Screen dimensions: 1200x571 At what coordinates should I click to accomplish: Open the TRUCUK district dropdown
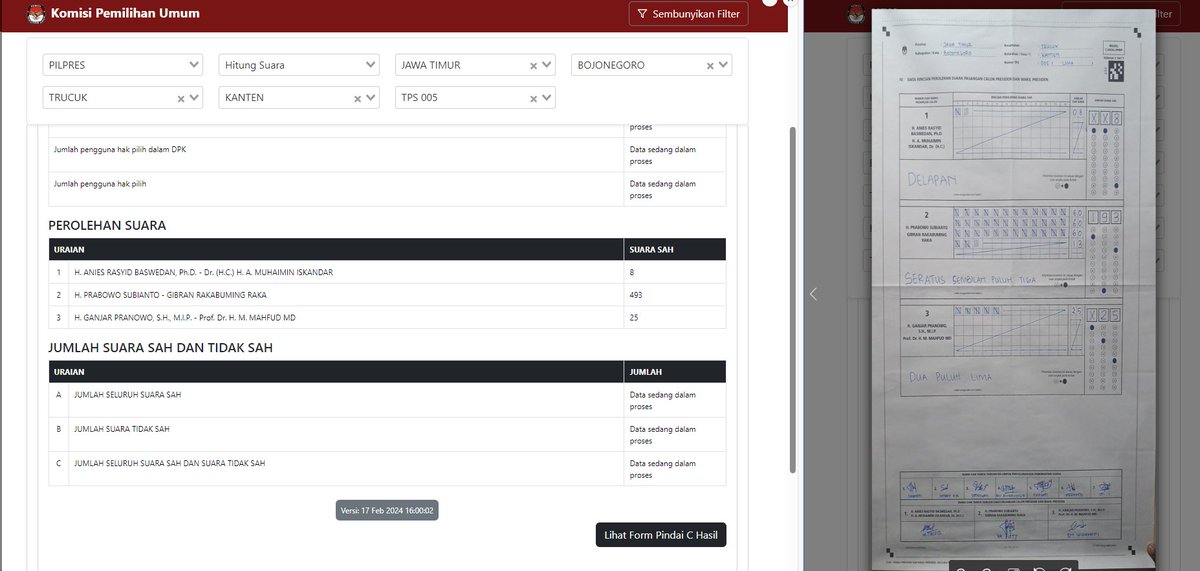pos(124,98)
